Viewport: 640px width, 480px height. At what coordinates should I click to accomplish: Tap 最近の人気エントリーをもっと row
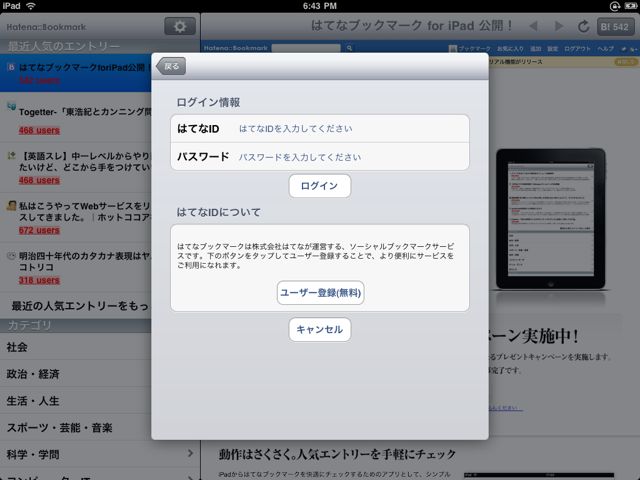[76, 305]
